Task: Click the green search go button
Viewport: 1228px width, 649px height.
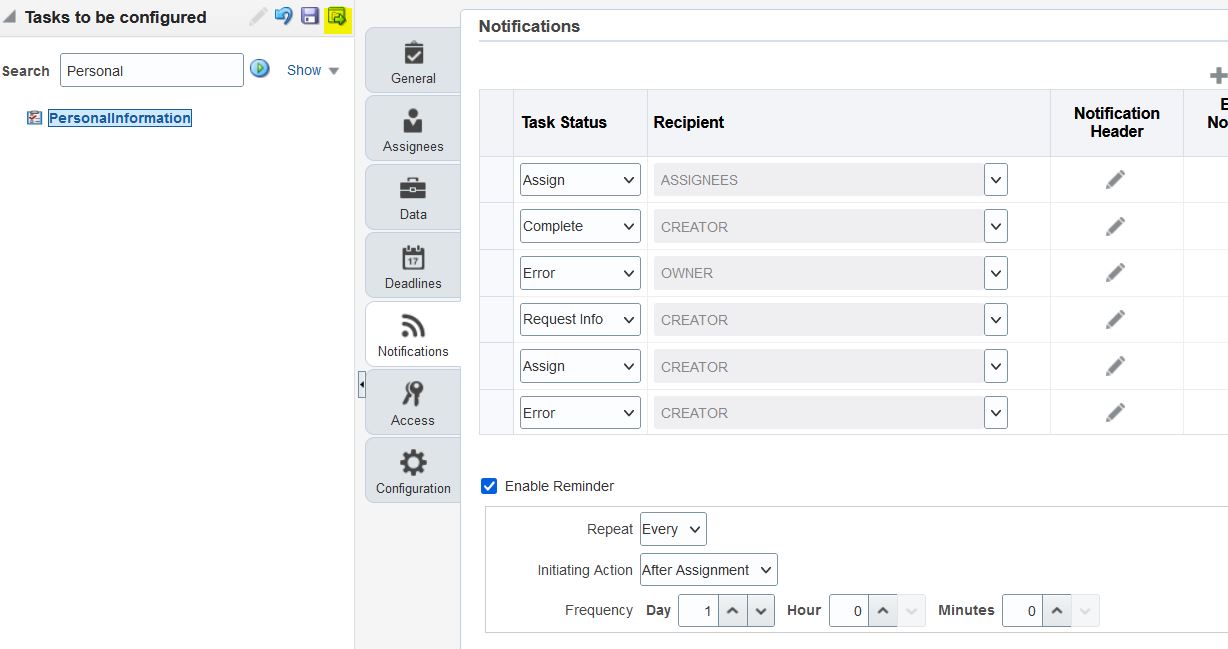Action: (260, 69)
